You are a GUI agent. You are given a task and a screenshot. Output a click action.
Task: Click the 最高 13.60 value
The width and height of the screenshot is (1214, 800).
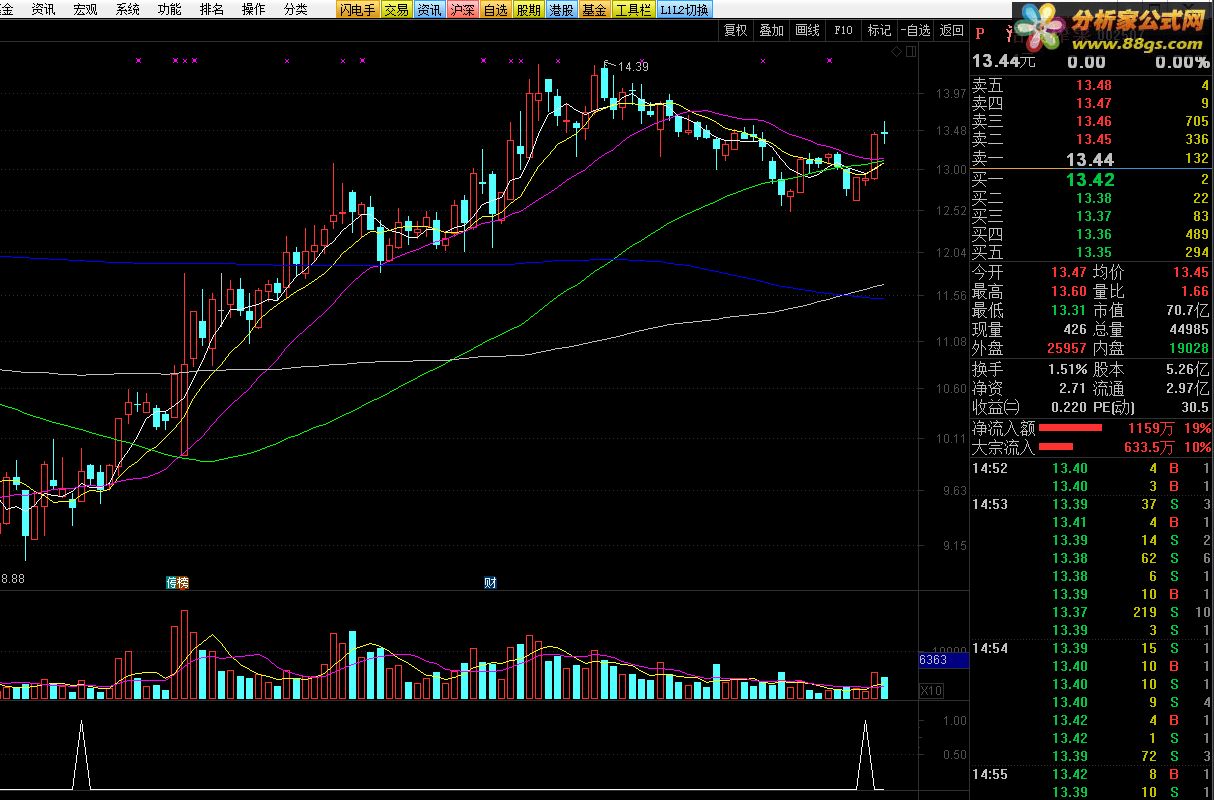(x=1069, y=292)
